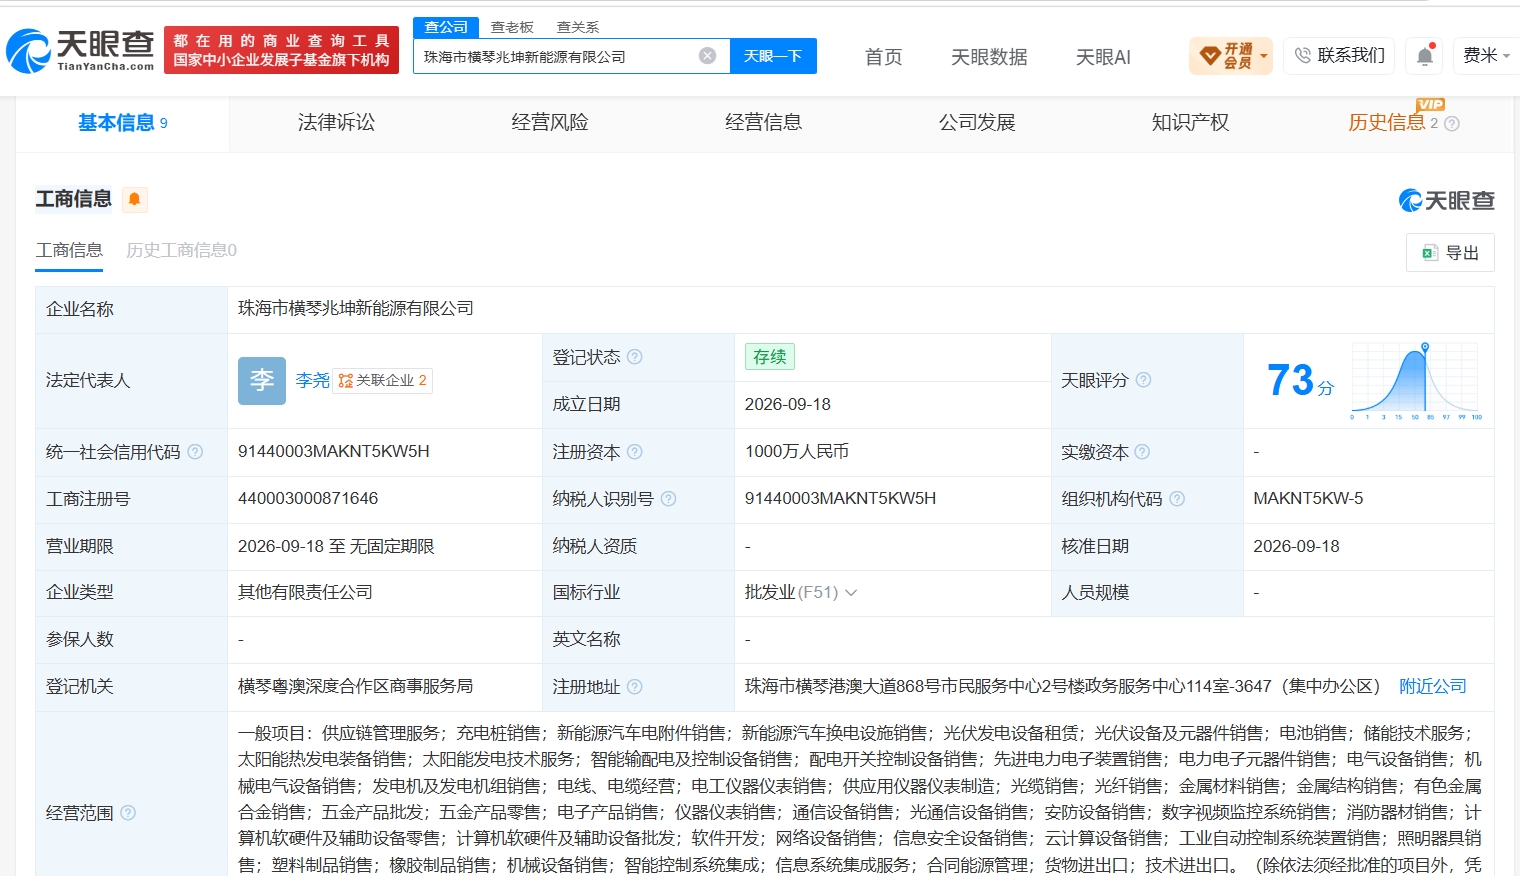Click the 天眼一下 search button
This screenshot has width=1520, height=876.
click(773, 56)
